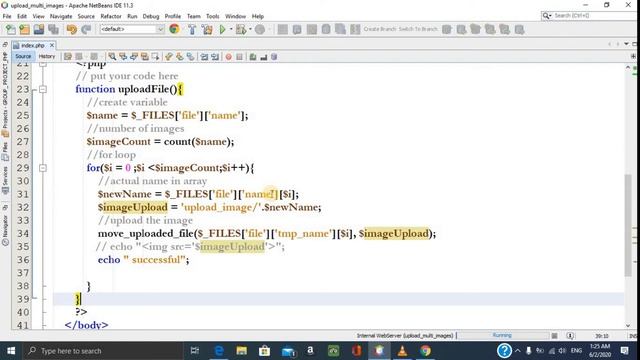Click the Type here to search box
The image size is (640, 360).
coord(103,351)
